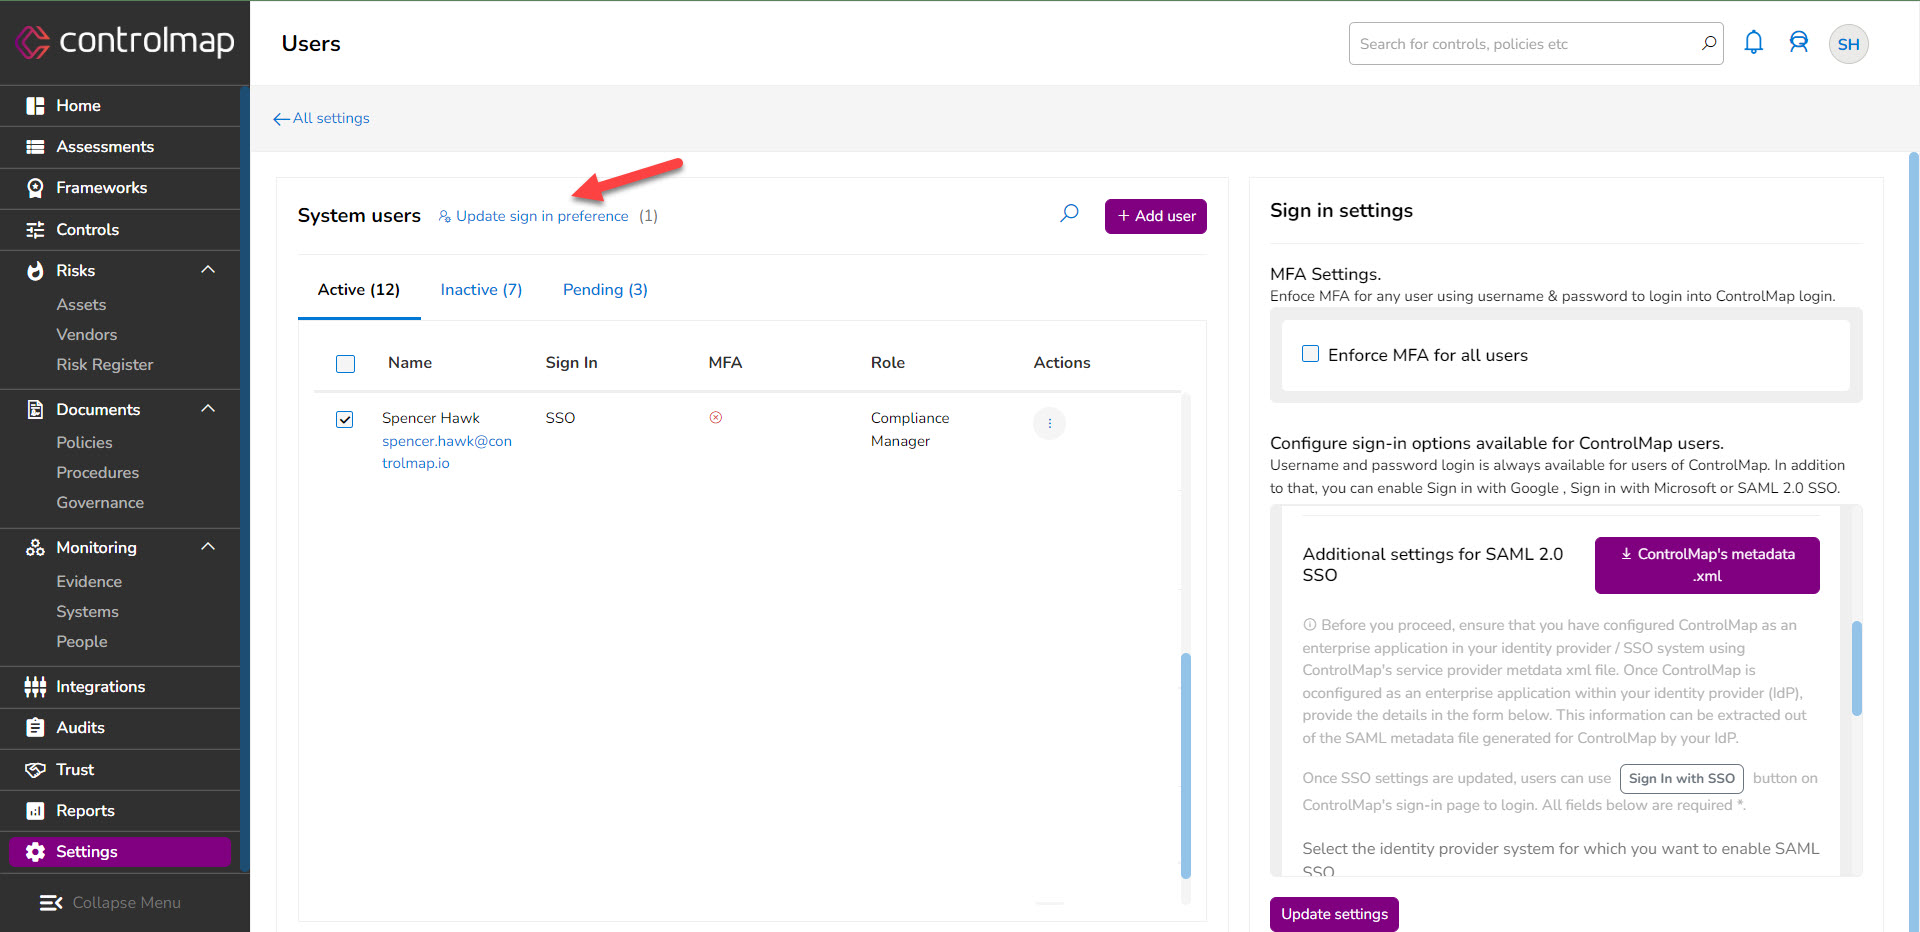The width and height of the screenshot is (1920, 932).
Task: Click the Risks flame icon
Action: 35,271
